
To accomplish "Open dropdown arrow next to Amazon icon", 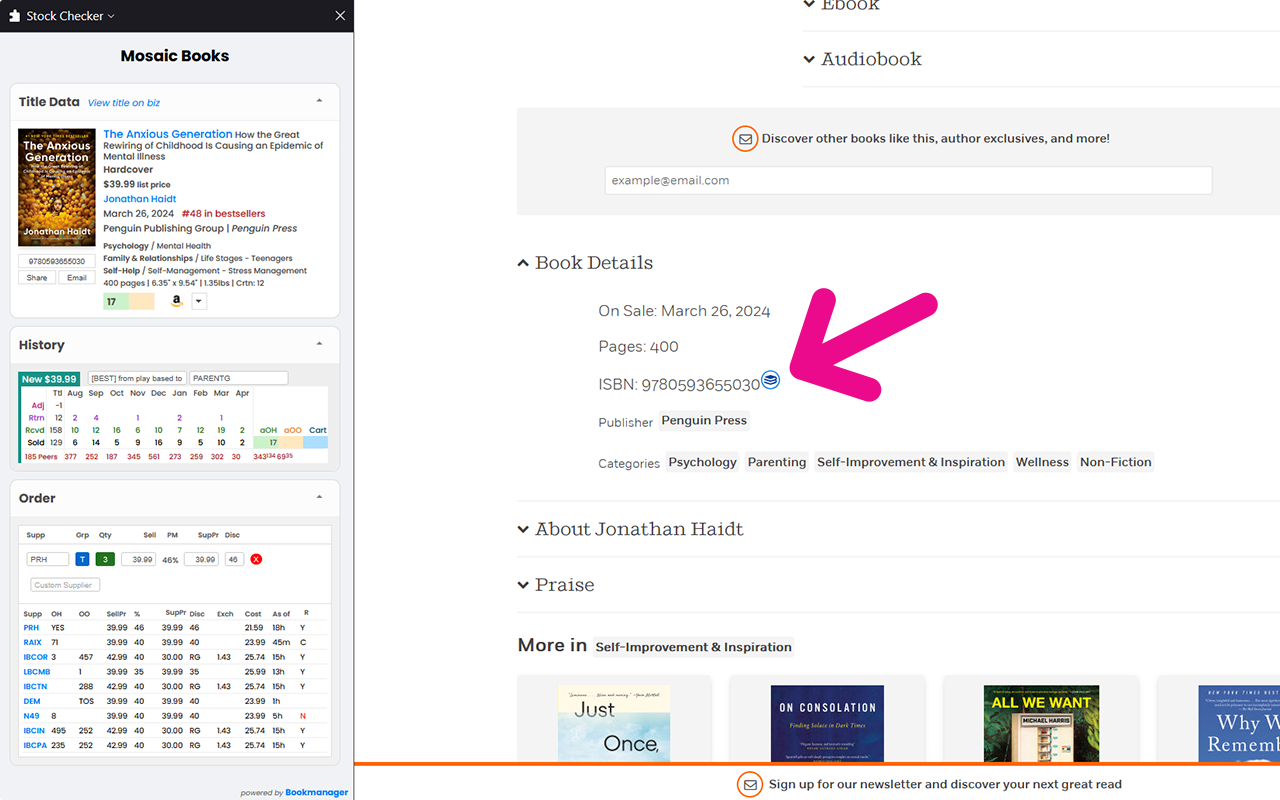I will pos(198,302).
